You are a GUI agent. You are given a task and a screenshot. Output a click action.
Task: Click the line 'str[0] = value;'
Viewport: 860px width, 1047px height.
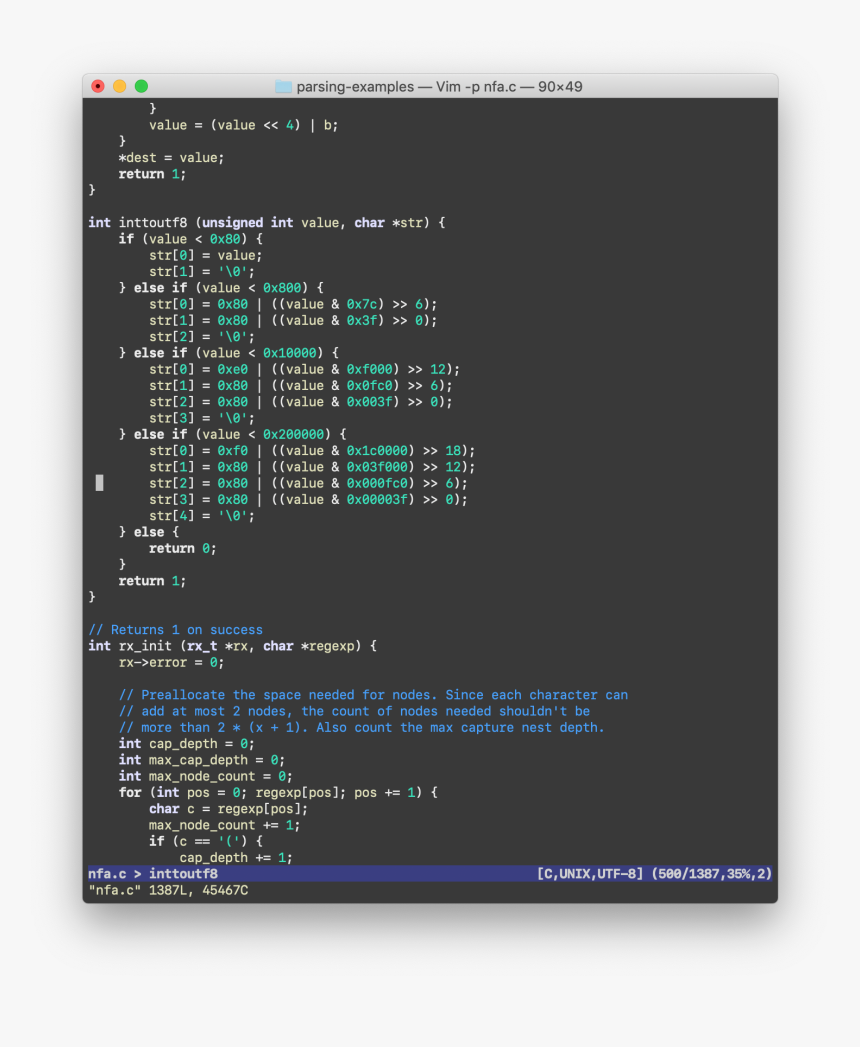[206, 255]
